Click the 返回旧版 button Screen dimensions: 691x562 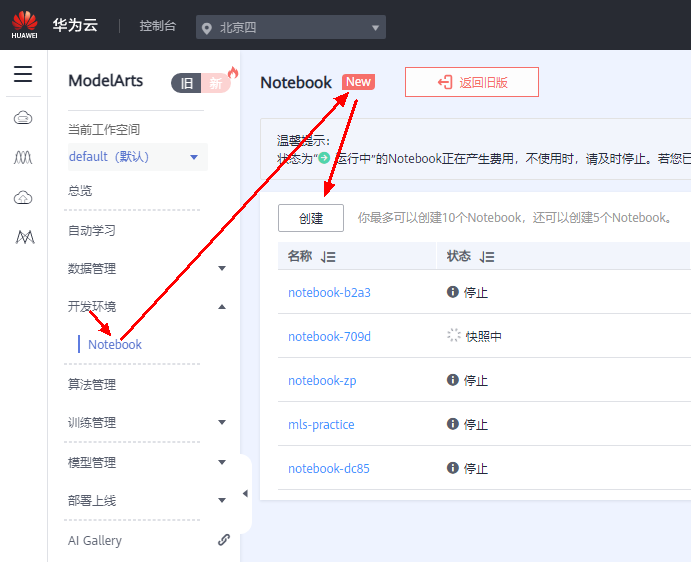coord(472,82)
